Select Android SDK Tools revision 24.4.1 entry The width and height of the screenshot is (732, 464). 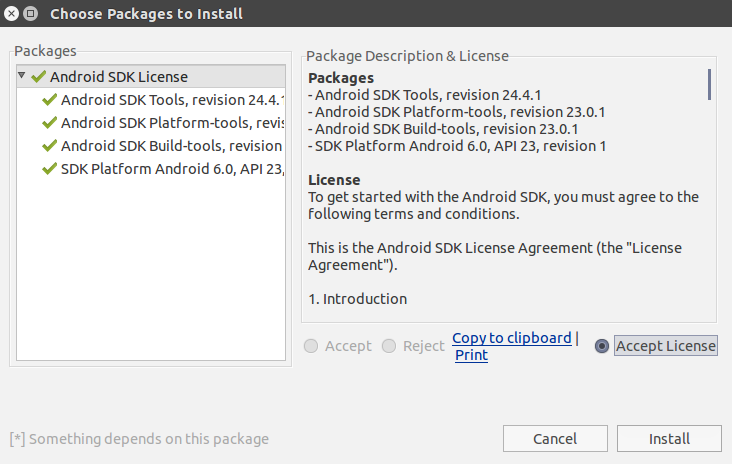(x=172, y=100)
